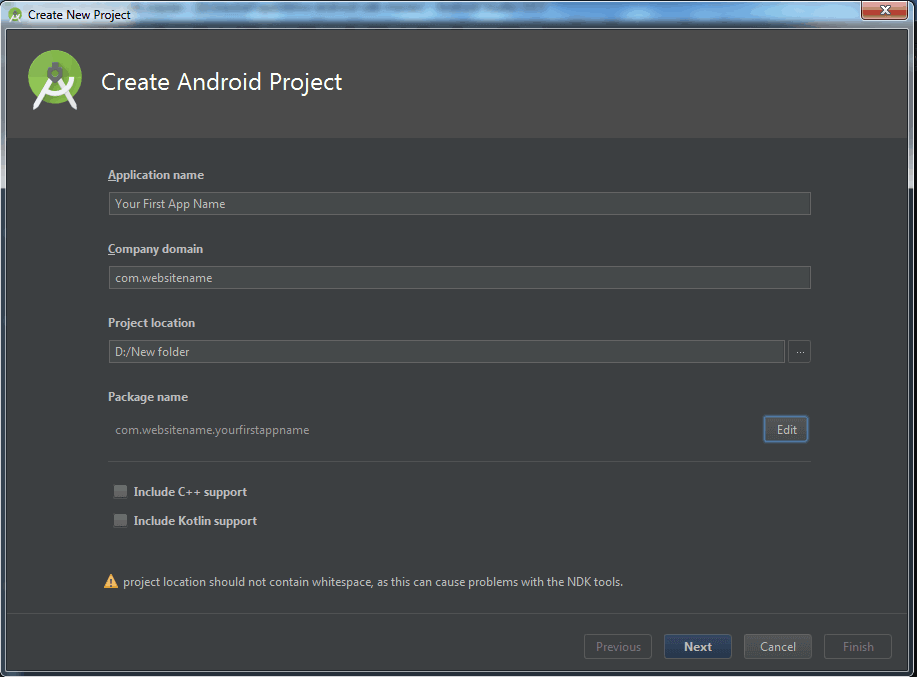The width and height of the screenshot is (917, 677).
Task: Close the Create New Project window
Action: click(884, 10)
